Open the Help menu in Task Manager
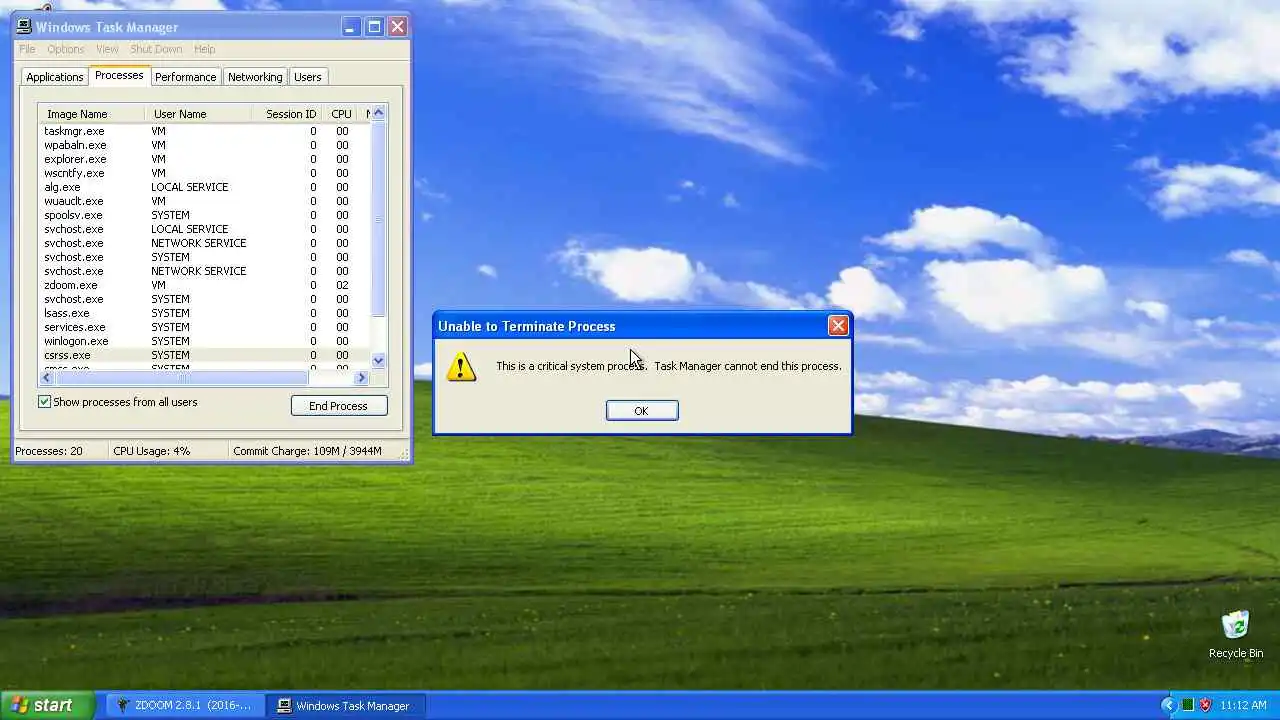 (204, 49)
